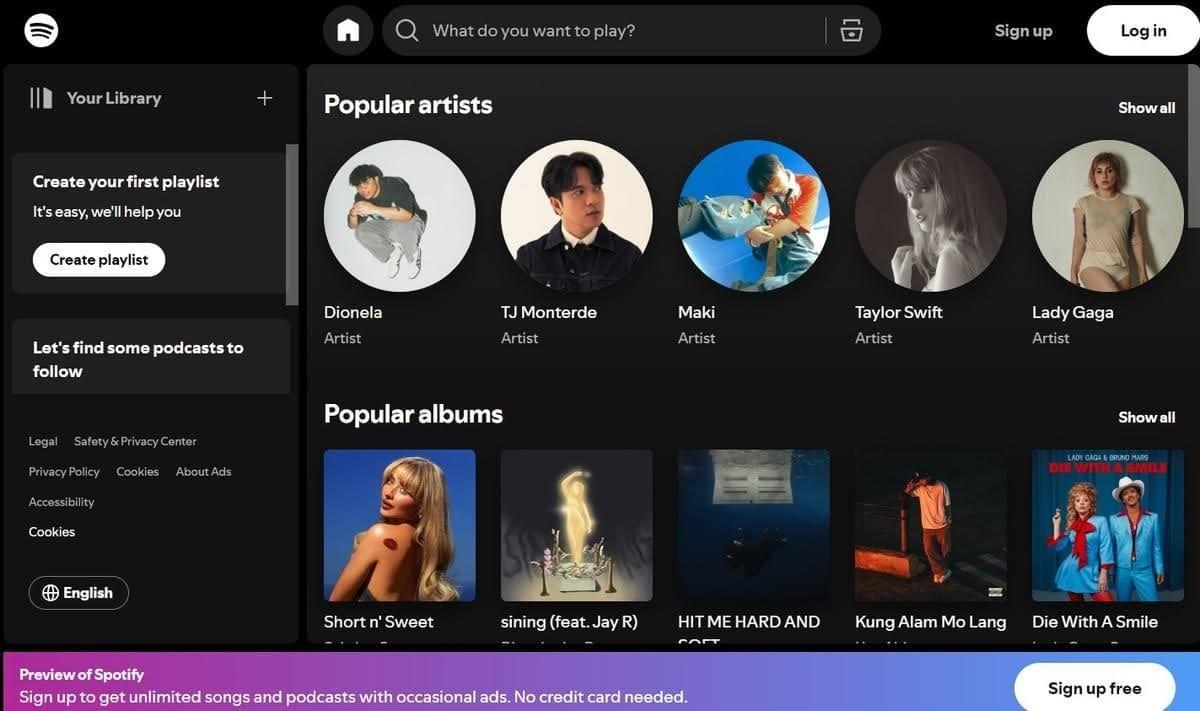Viewport: 1200px width, 711px height.
Task: Open Taylor Swift's artist page
Action: (x=930, y=215)
